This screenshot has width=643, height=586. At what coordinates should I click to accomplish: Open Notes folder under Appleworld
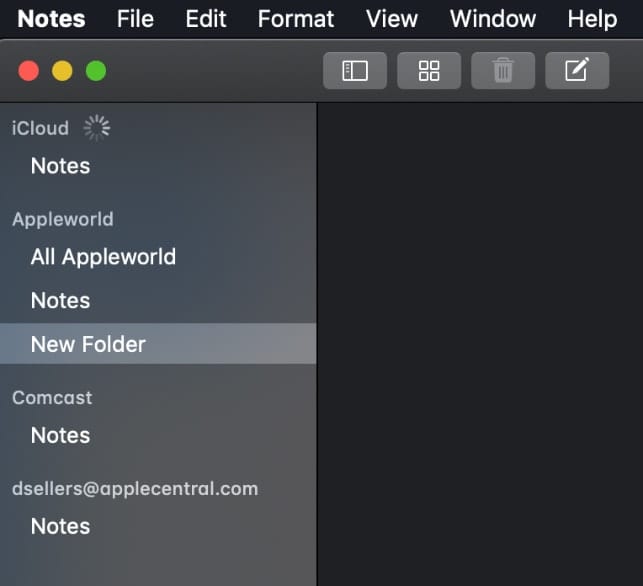click(x=60, y=301)
